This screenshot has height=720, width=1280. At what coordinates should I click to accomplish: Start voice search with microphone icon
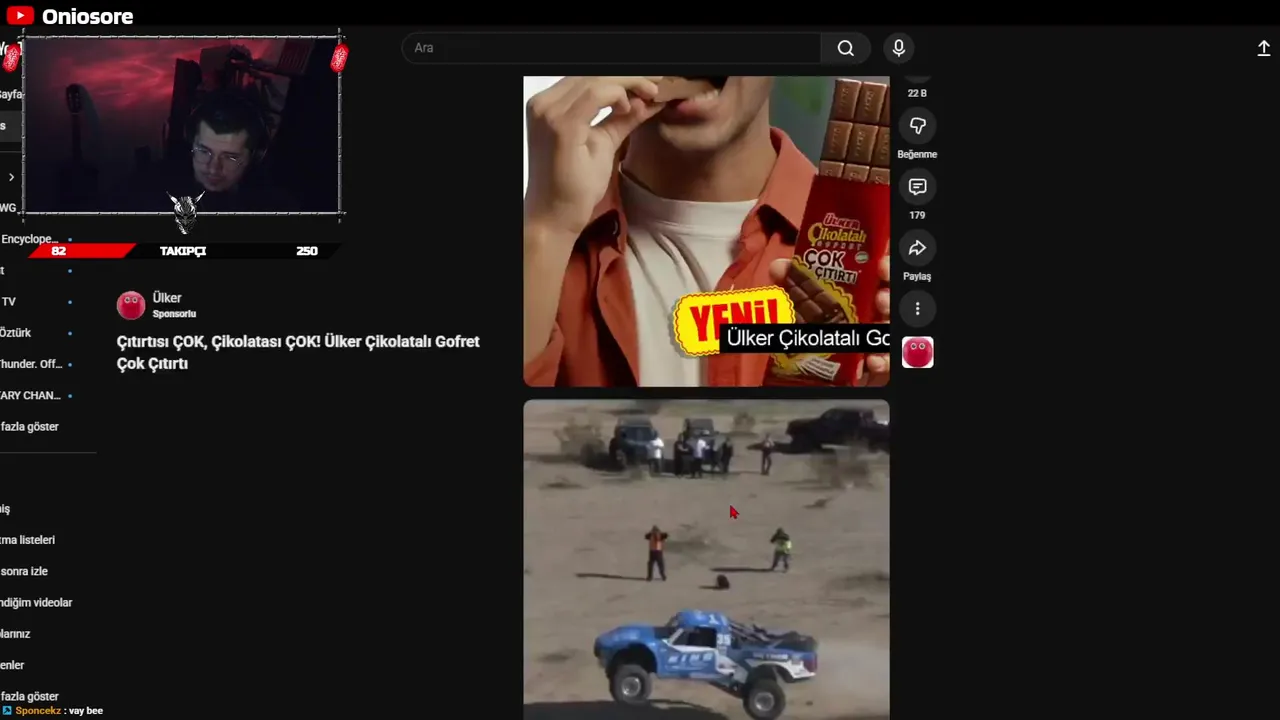(898, 48)
